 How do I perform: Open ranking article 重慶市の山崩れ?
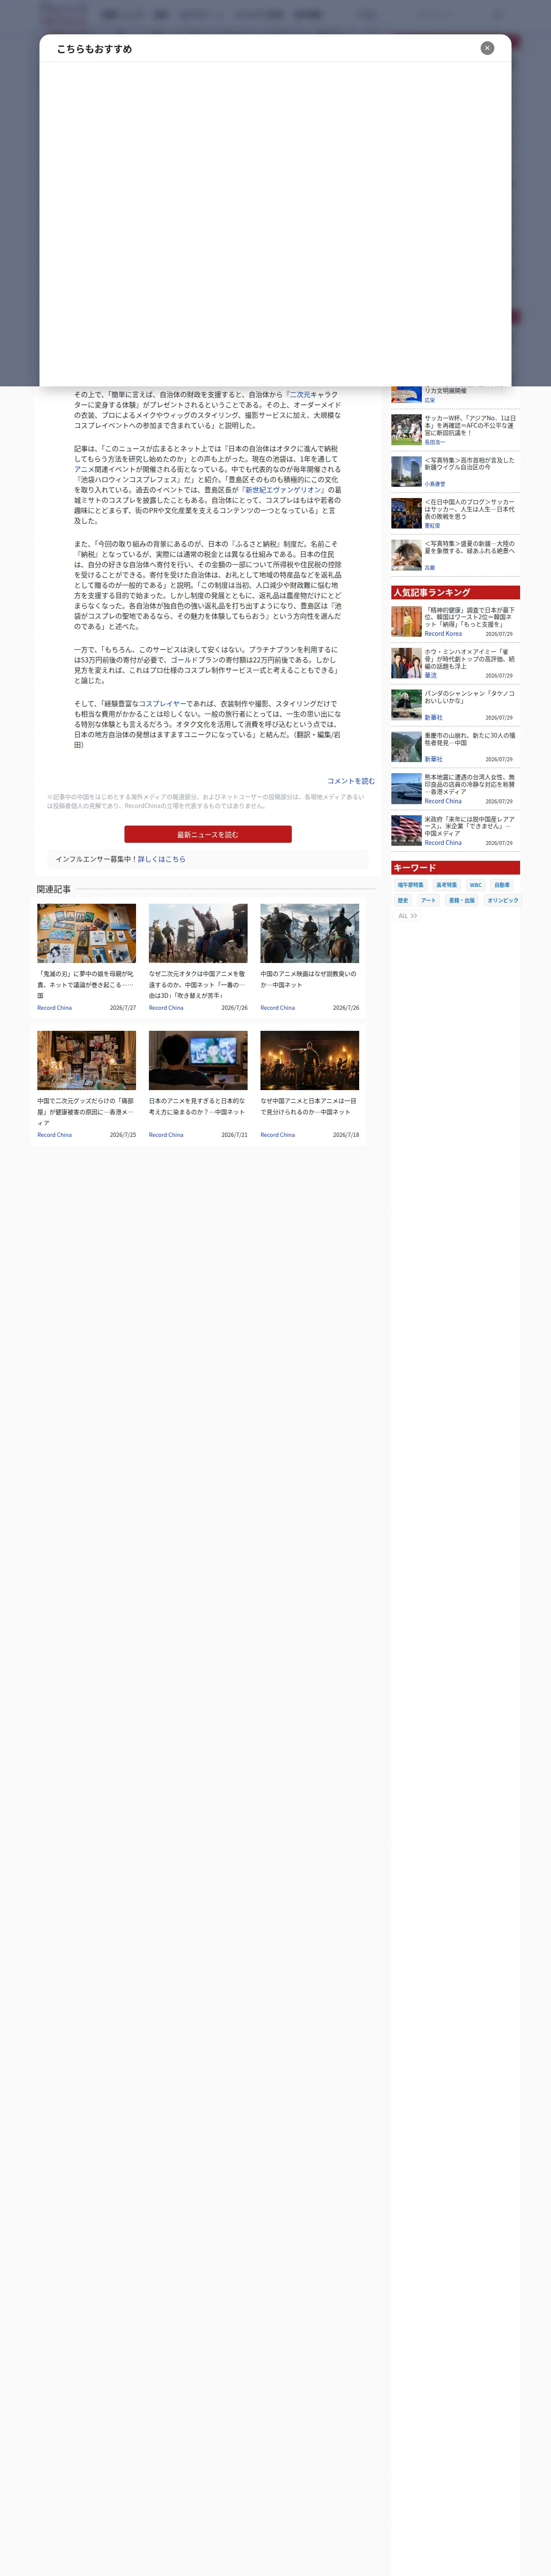click(470, 739)
